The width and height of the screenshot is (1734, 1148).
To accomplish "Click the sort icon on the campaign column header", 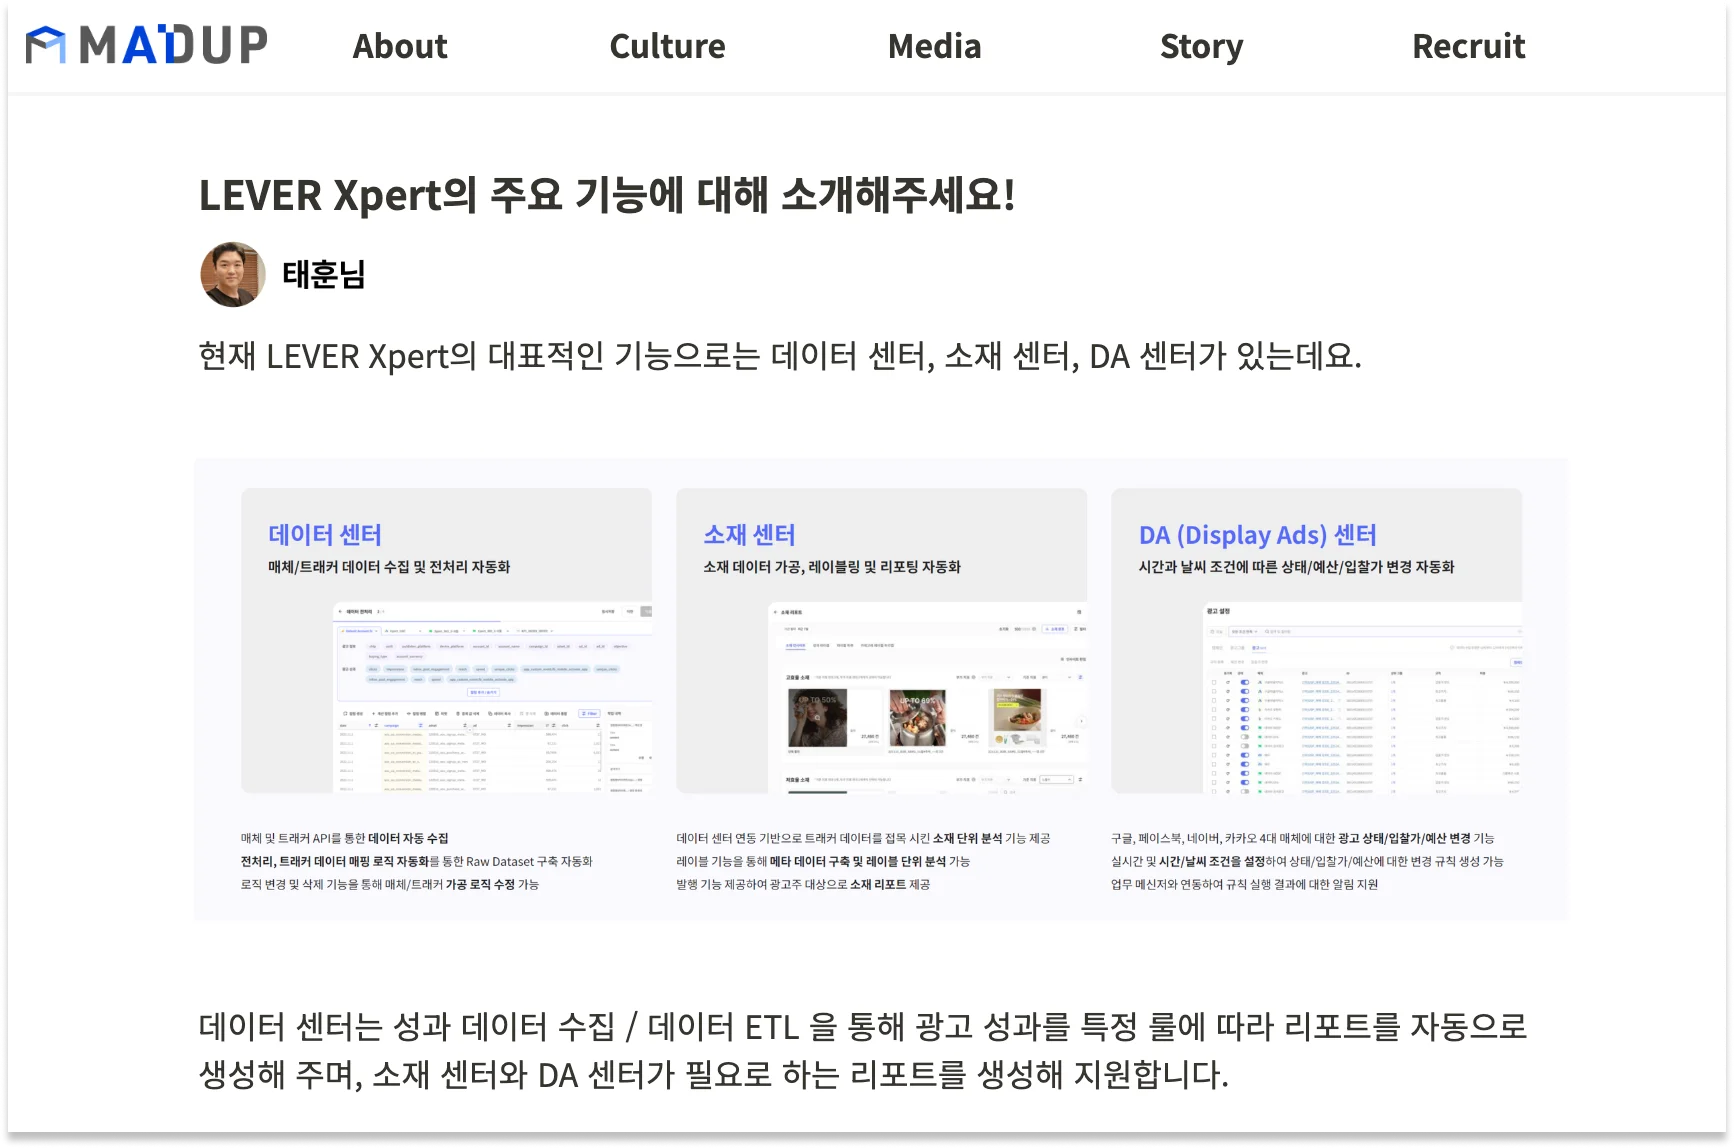I will click(x=420, y=725).
